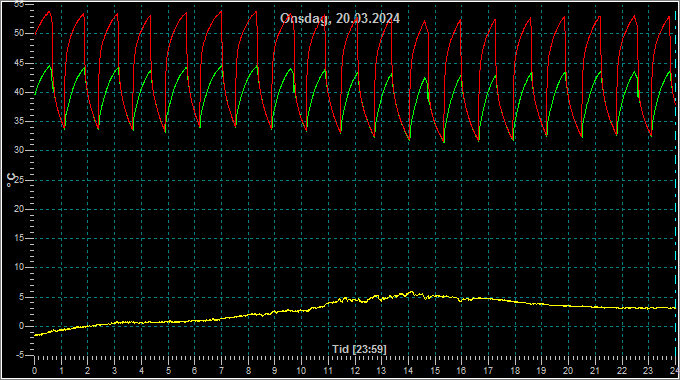
Task: Select hour 3 on the time axis
Action: point(114,371)
